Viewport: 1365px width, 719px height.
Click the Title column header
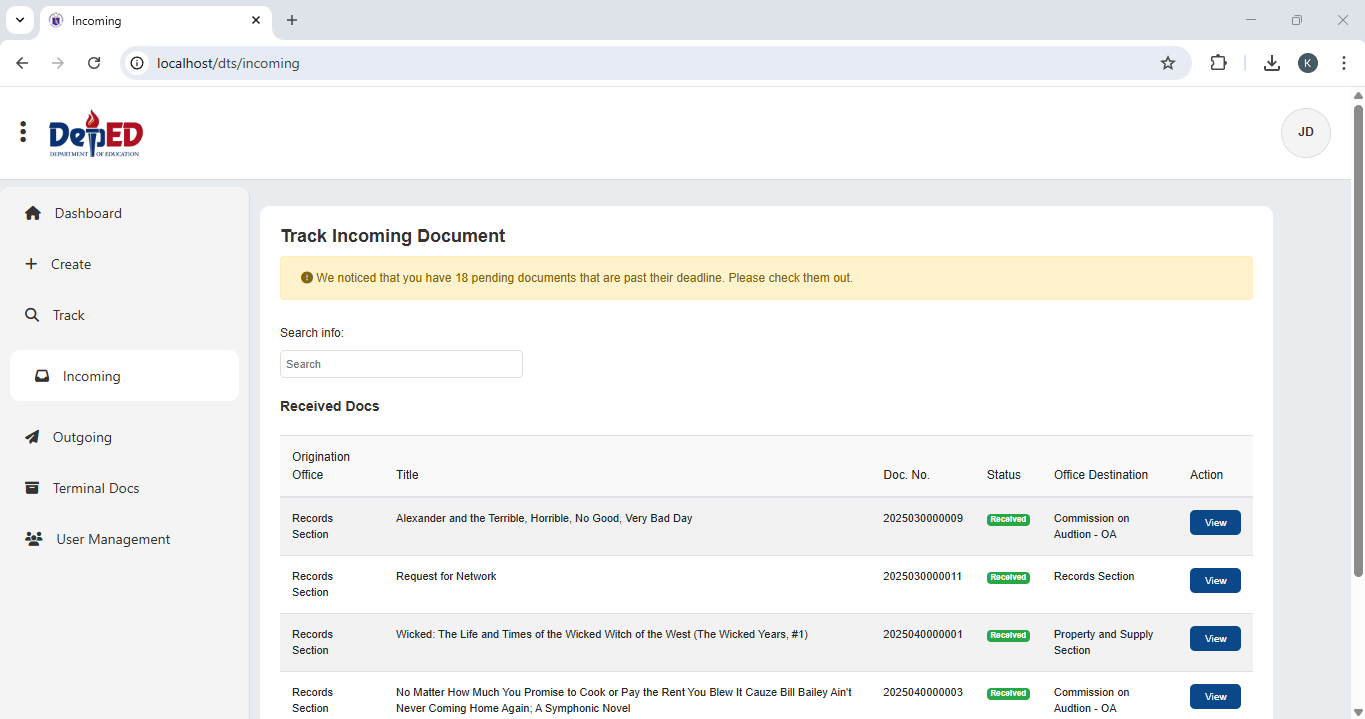[x=407, y=475]
